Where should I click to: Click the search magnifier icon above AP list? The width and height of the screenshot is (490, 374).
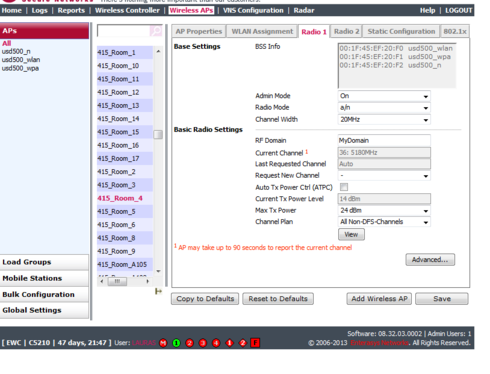tap(156, 31)
